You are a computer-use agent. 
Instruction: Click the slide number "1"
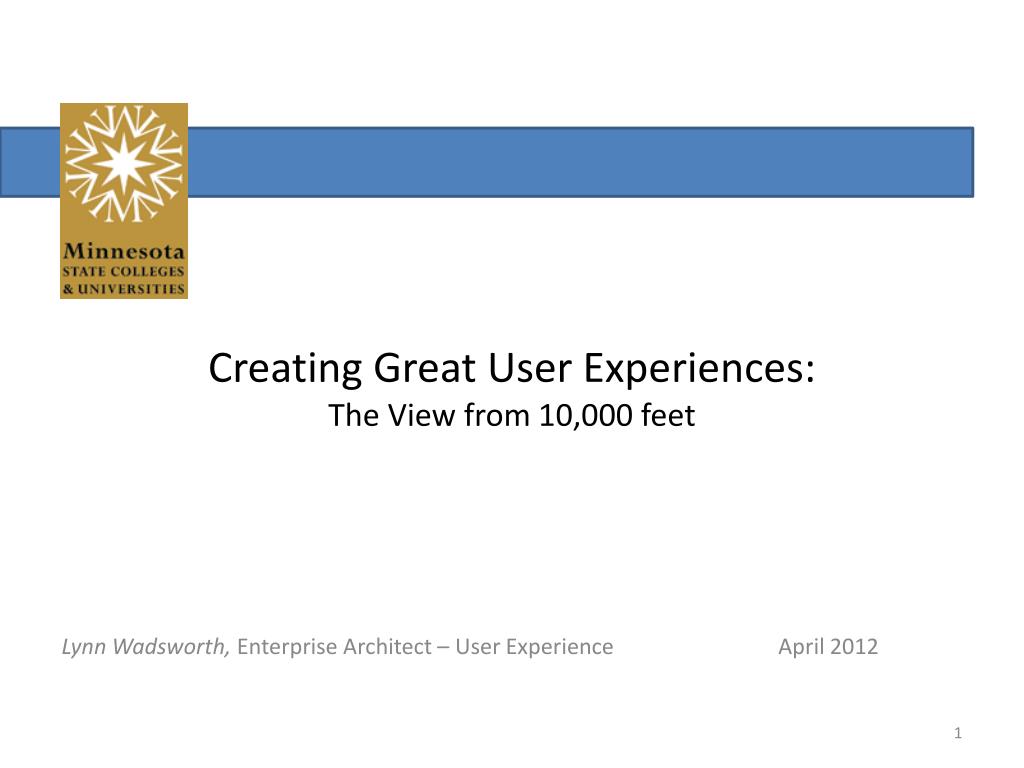click(958, 733)
